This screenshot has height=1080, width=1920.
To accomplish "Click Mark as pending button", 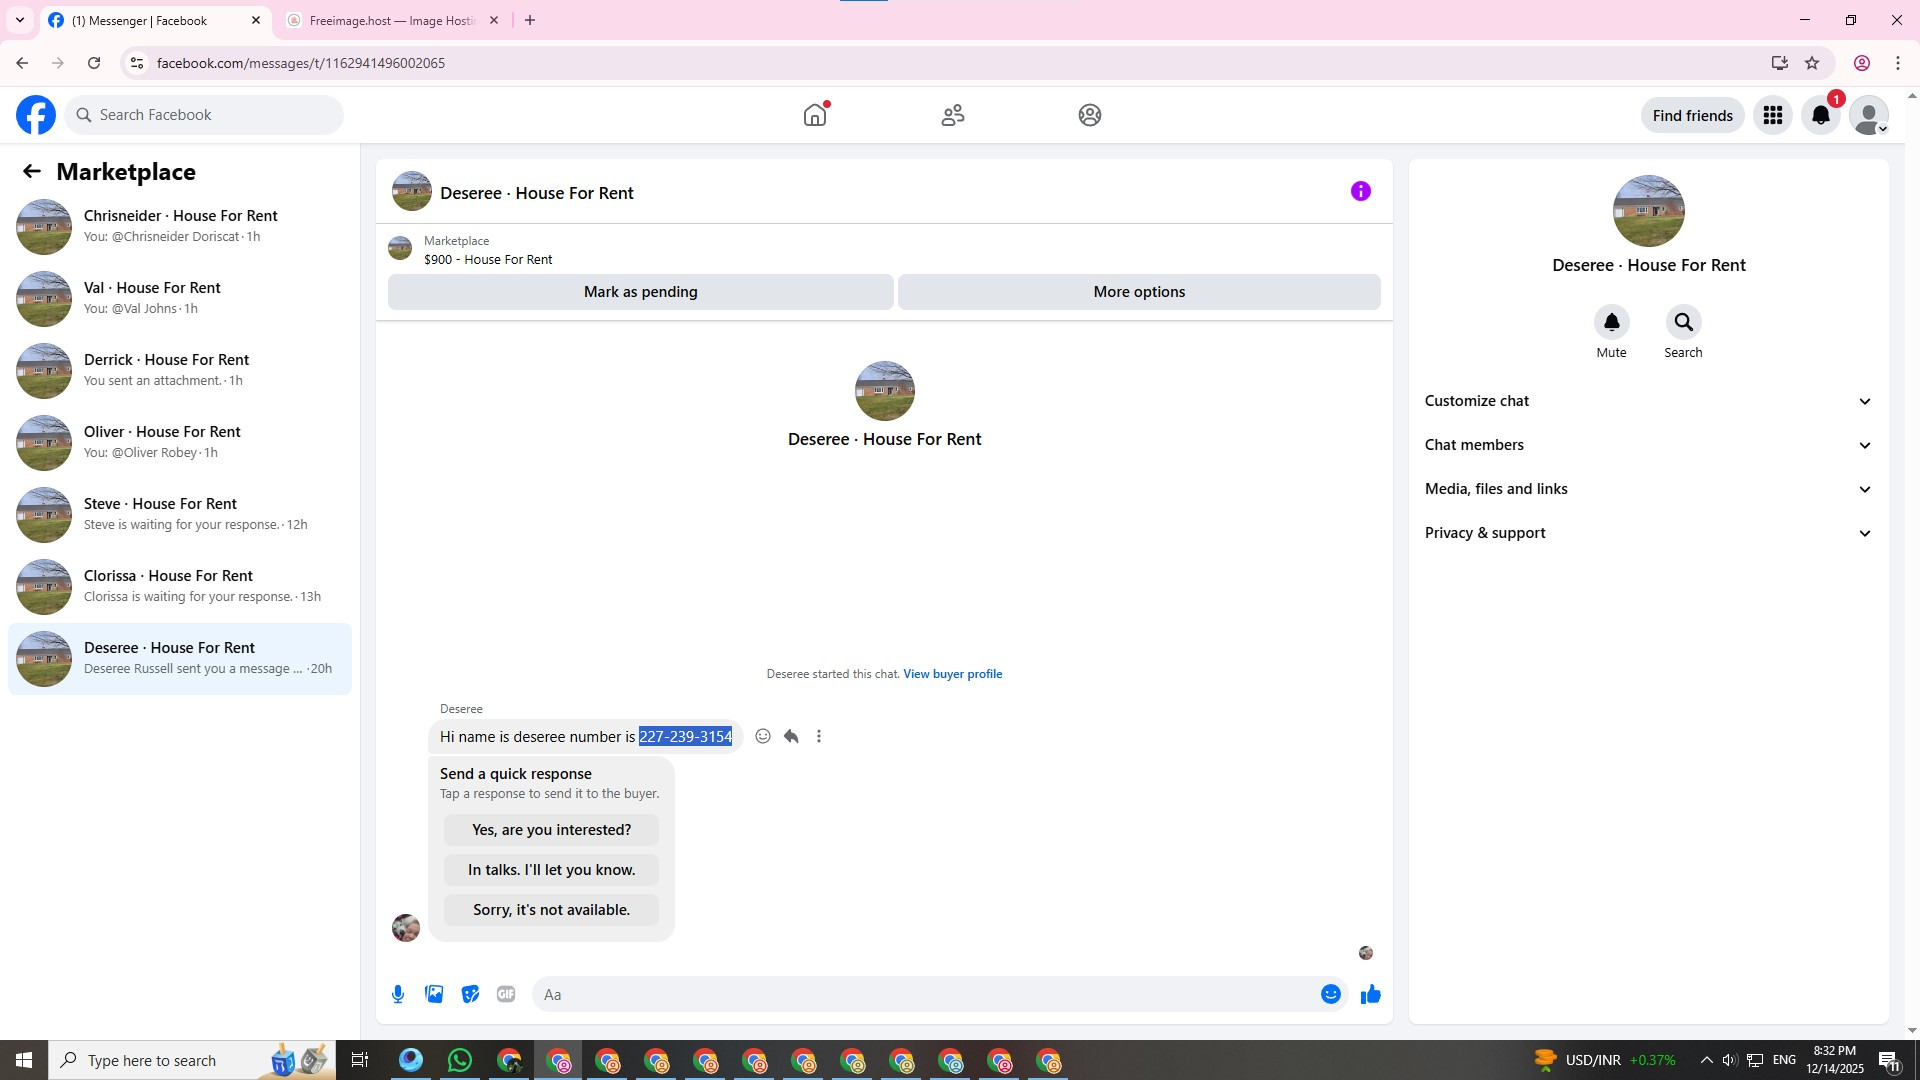I will (x=640, y=292).
